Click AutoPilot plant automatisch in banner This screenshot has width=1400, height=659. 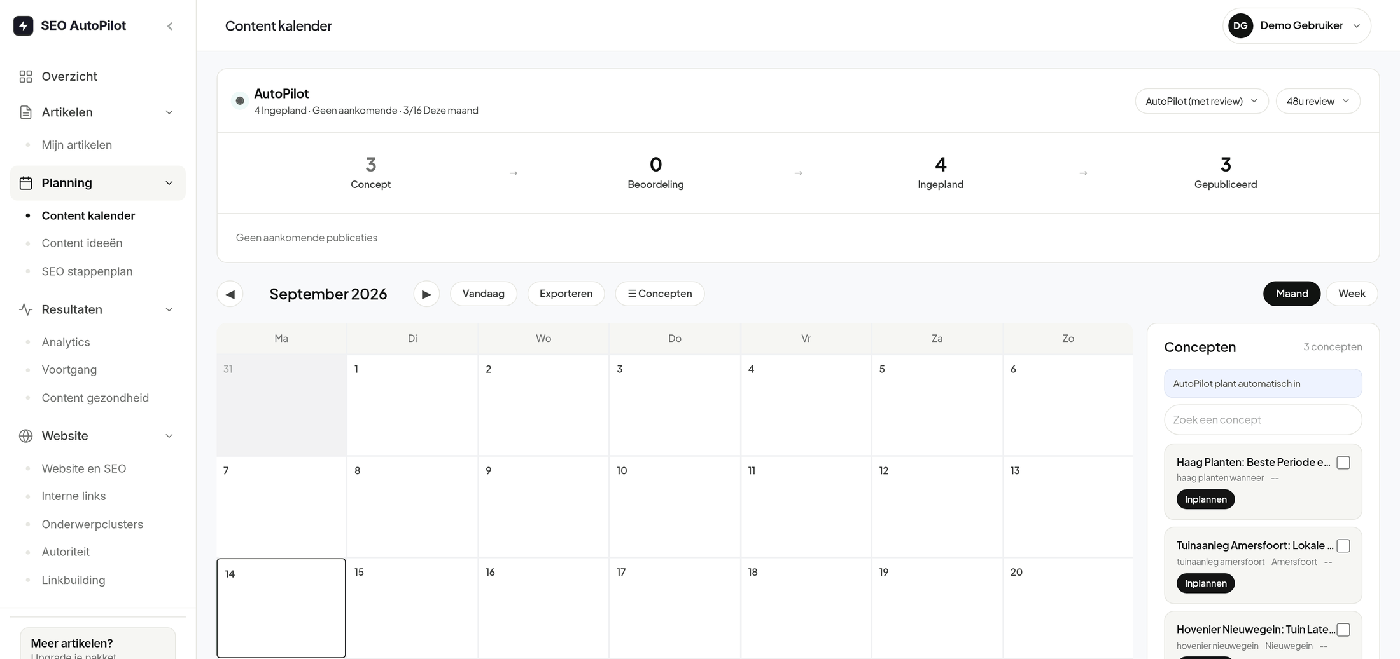tap(1263, 384)
